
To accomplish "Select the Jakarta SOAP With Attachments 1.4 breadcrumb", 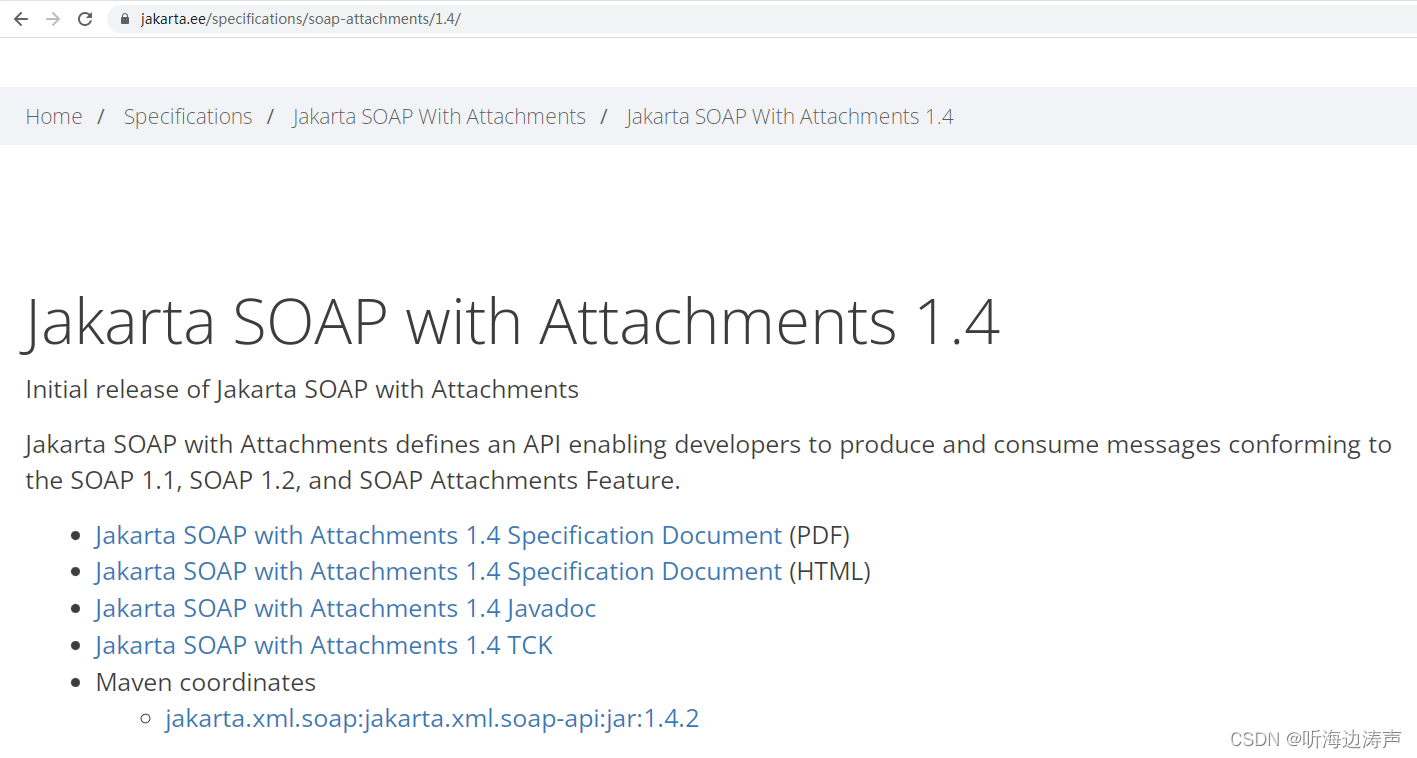I will [x=790, y=116].
